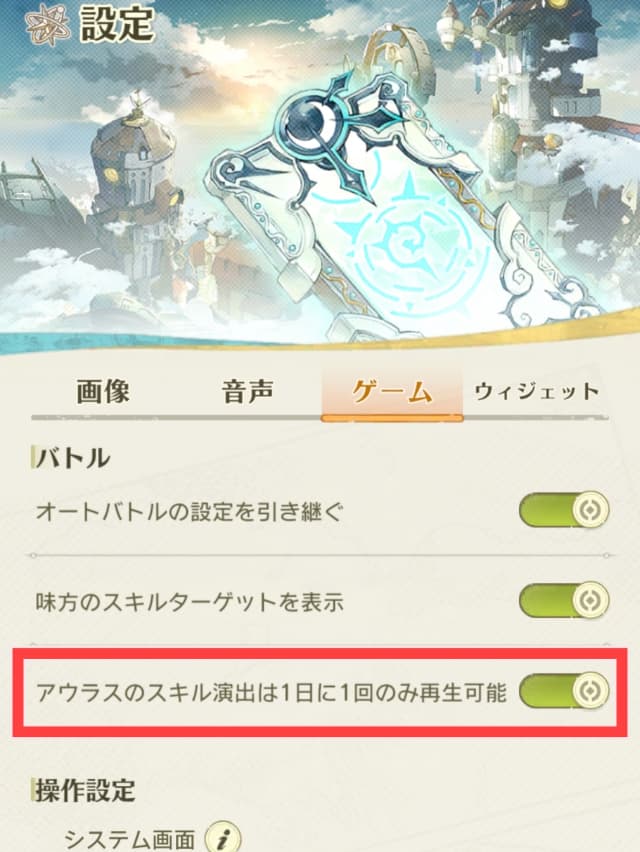
Task: Turn off アウラスのスキル演出 once-per-day toggle
Action: tap(564, 691)
